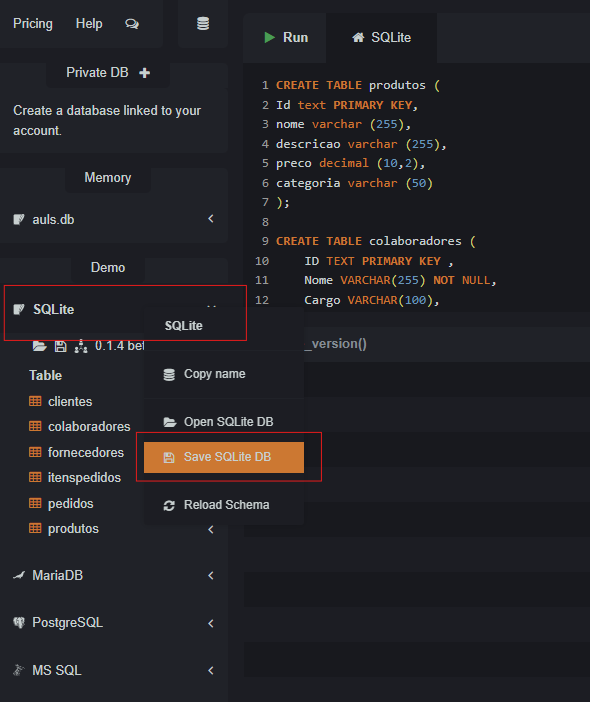Place cursor on 'CREATE TABLE colaboradores' line
The width and height of the screenshot is (590, 702).
click(x=376, y=241)
